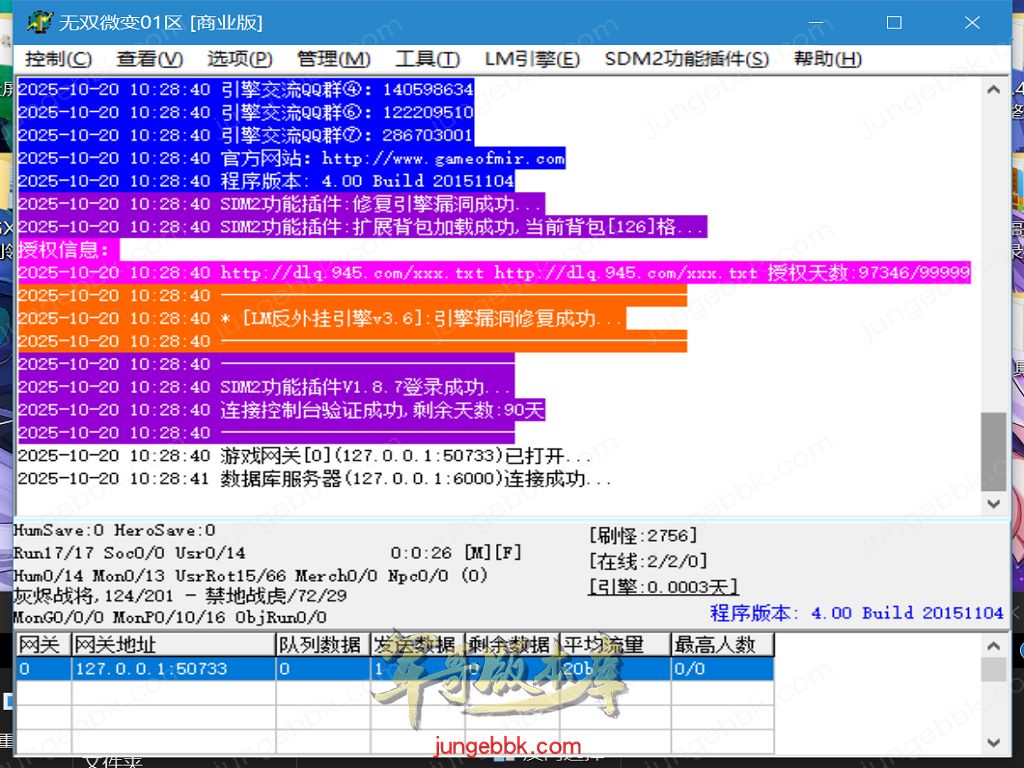
Task: Maximize the 无双微变01区 window
Action: tap(894, 22)
